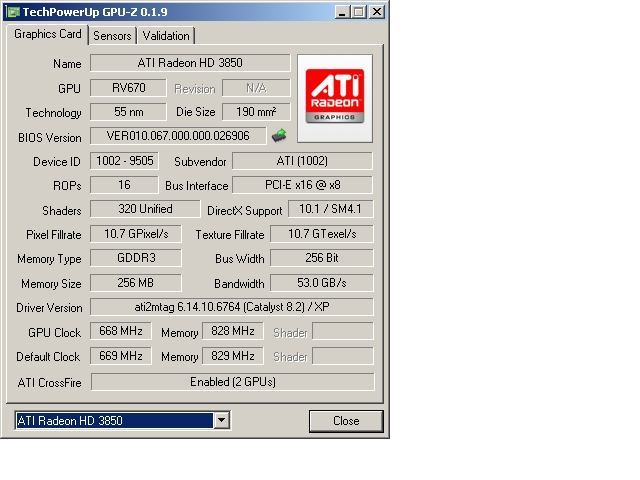Click the Close button
The height and width of the screenshot is (480, 640).
(x=346, y=421)
